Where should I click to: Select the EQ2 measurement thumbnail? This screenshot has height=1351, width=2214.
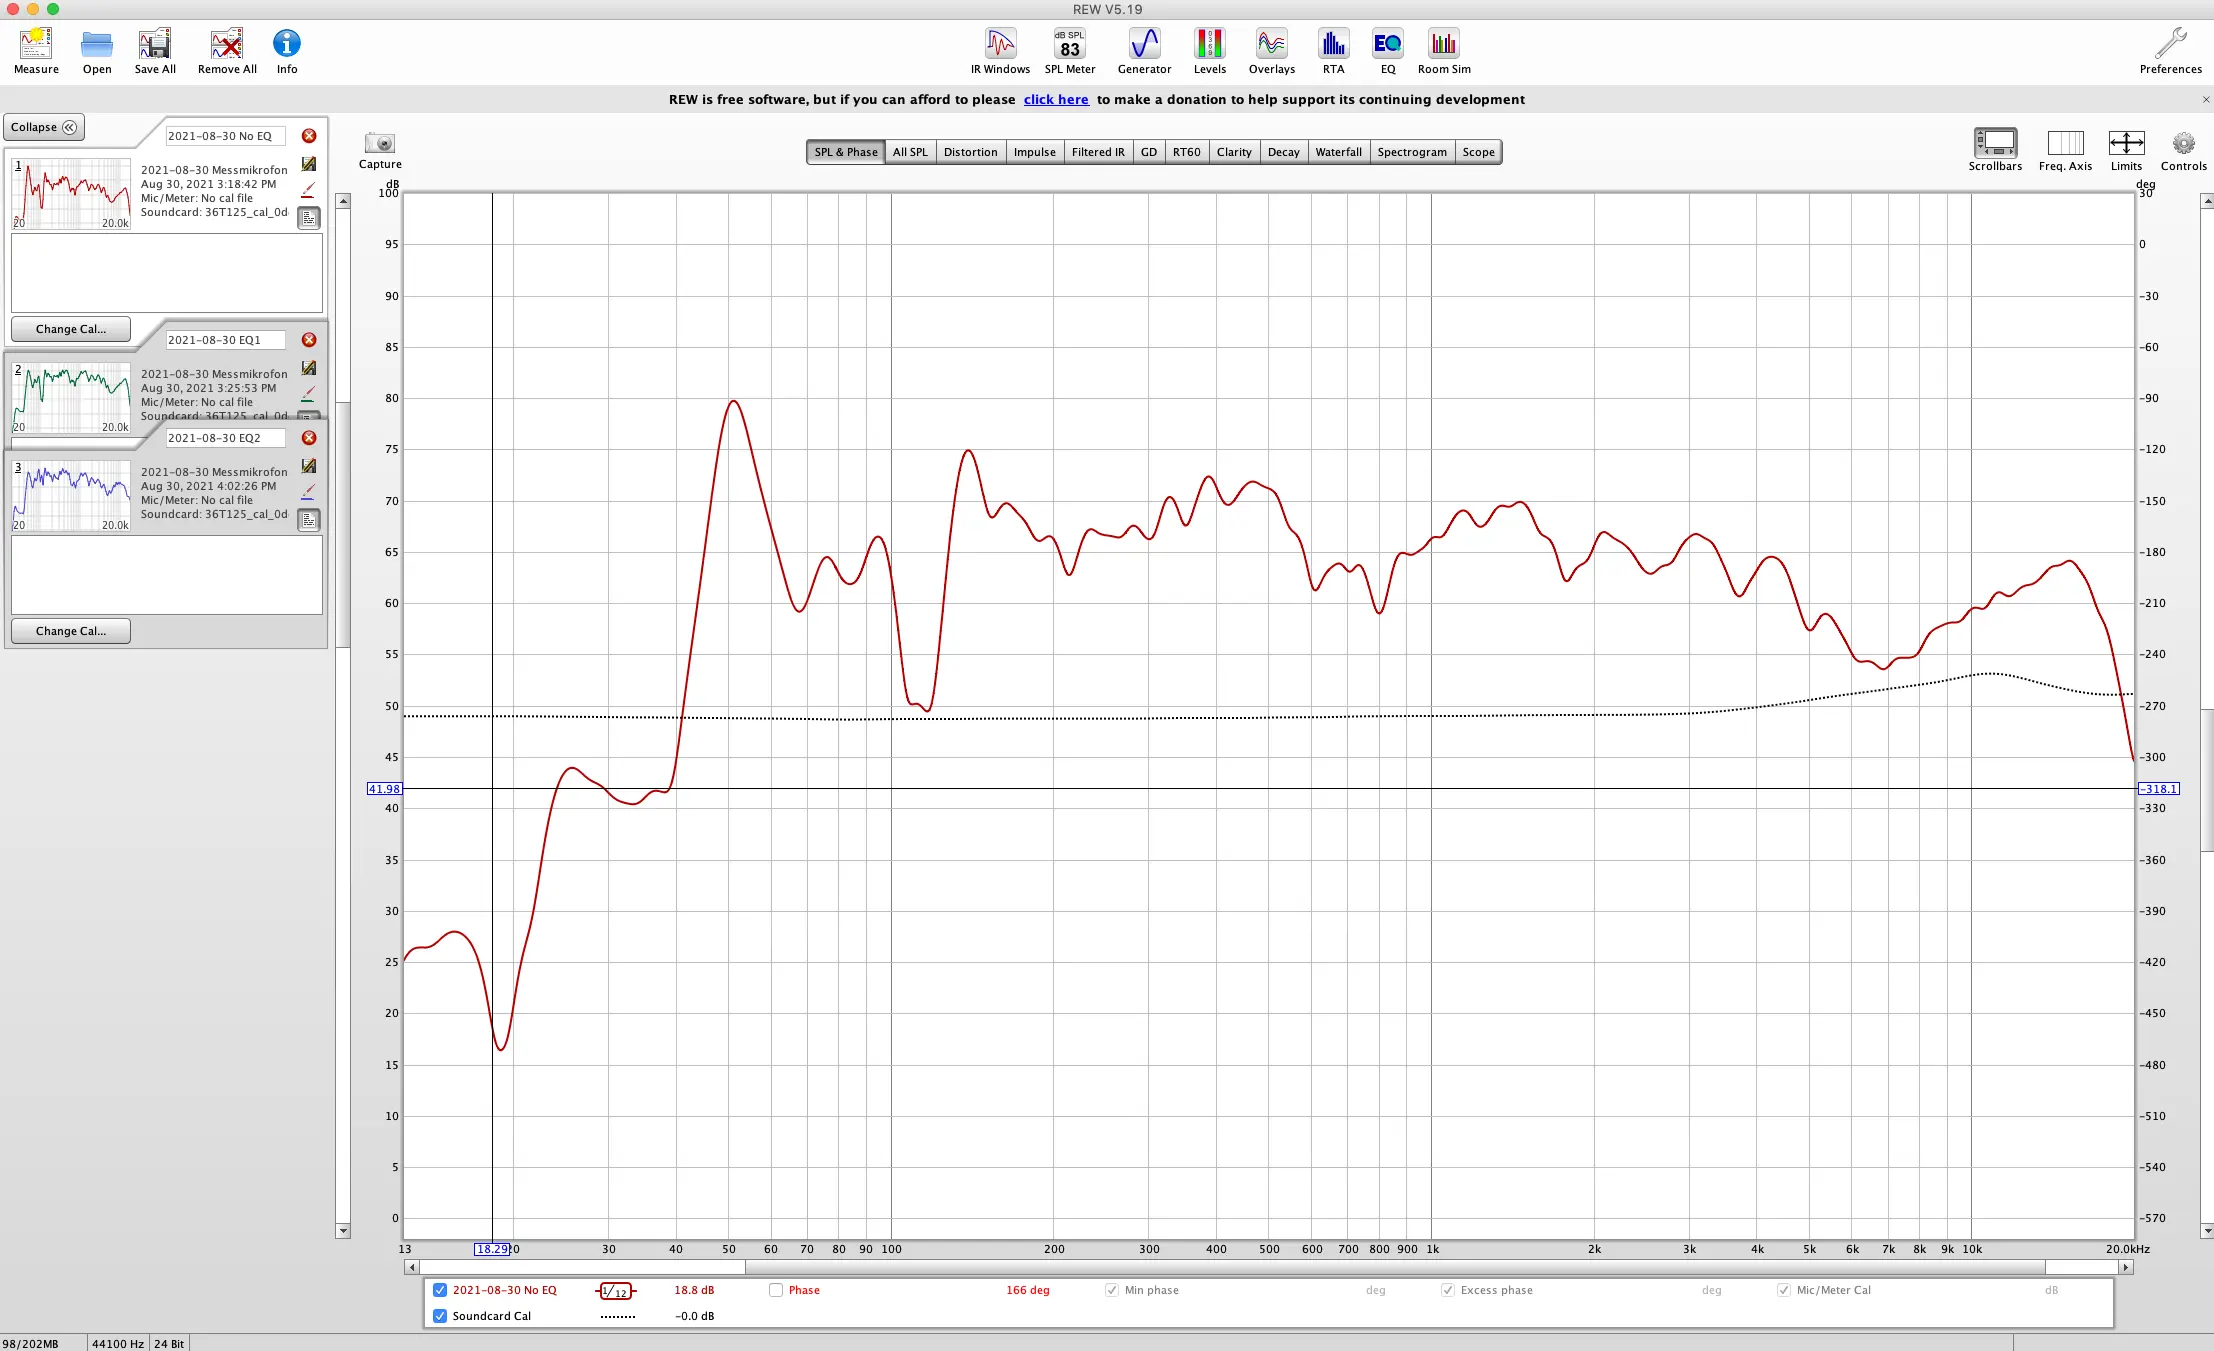[72, 495]
